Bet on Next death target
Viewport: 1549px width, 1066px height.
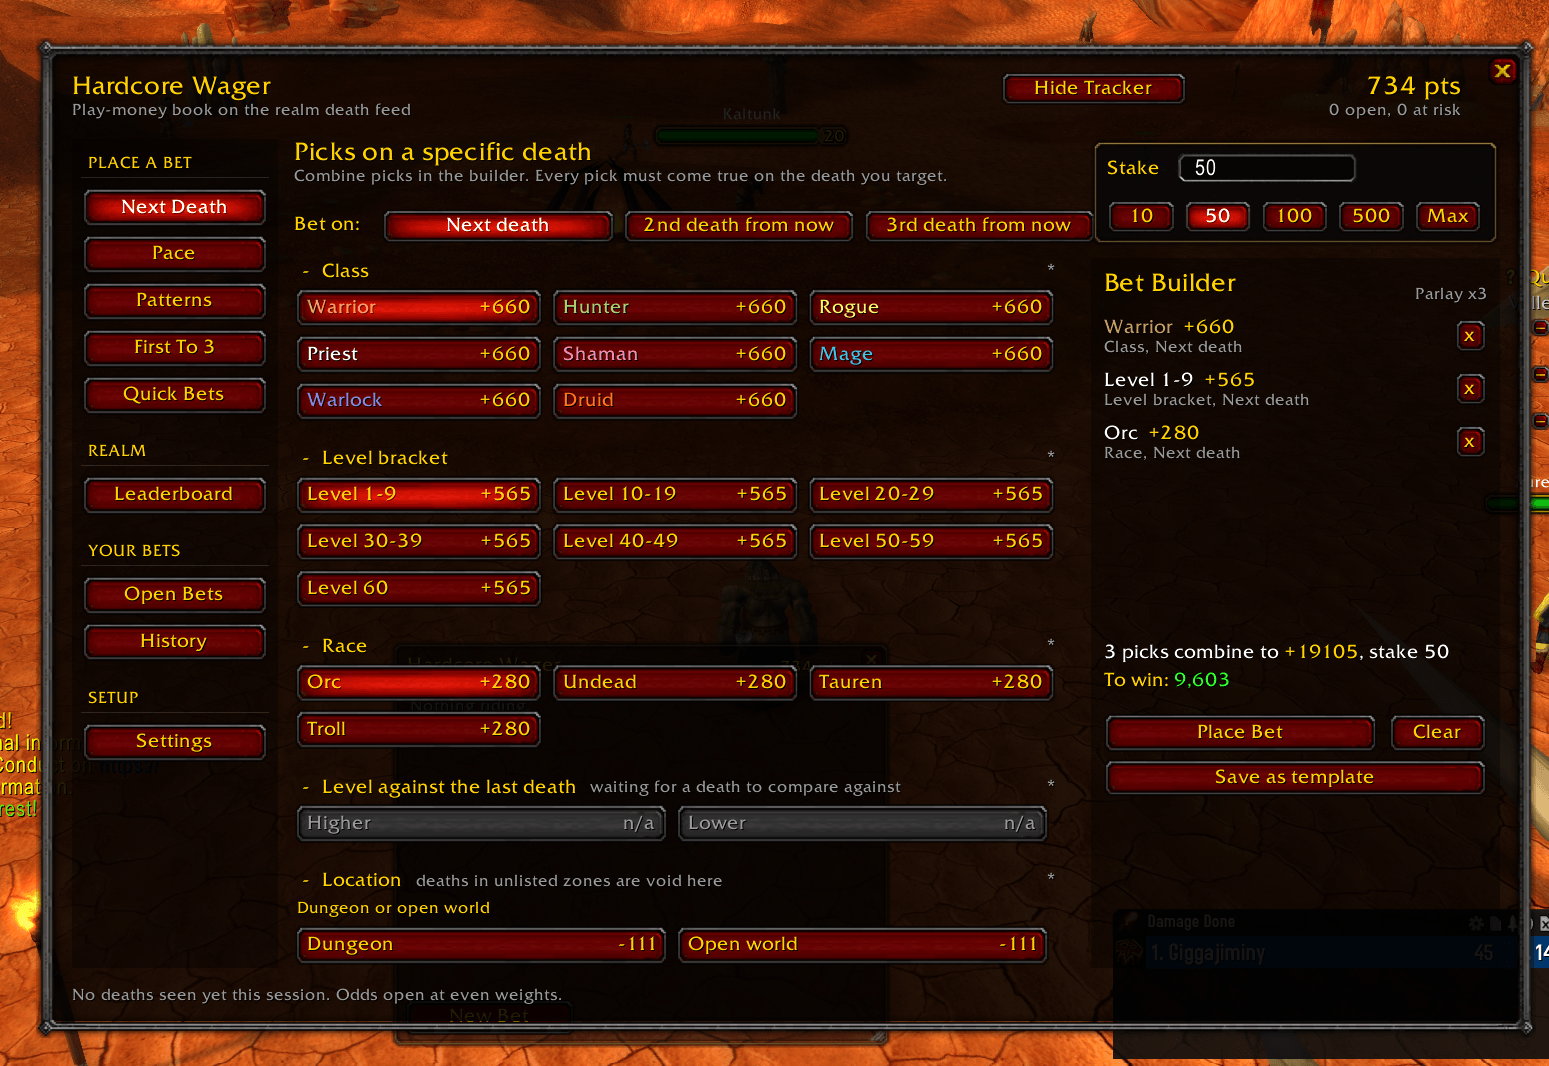pos(498,226)
